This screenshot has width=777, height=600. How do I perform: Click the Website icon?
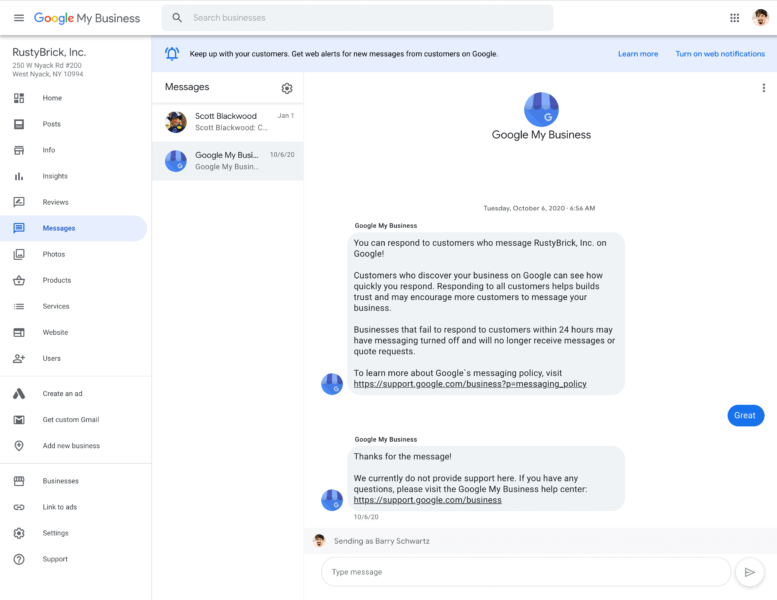[x=19, y=332]
